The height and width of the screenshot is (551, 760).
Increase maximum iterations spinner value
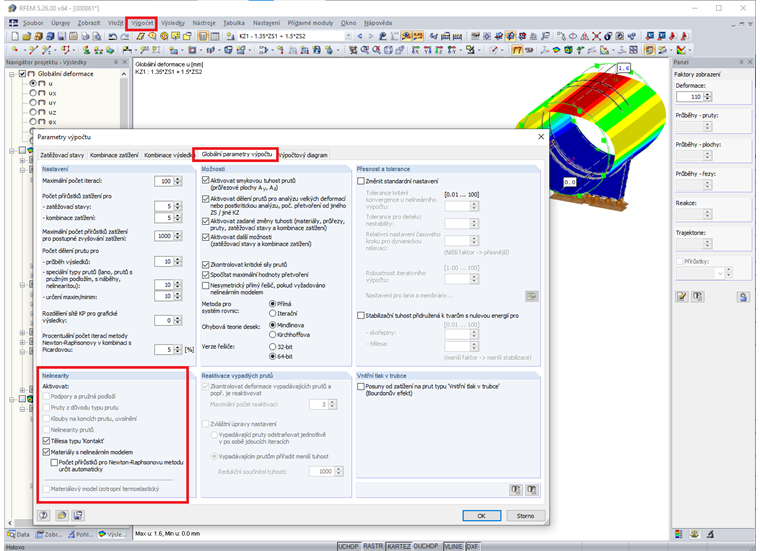[178, 179]
